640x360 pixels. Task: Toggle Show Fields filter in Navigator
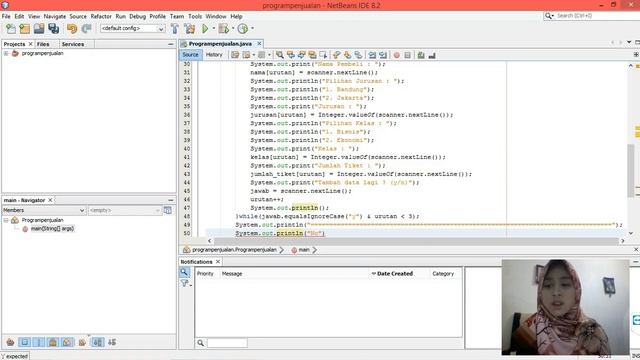tap(24, 342)
